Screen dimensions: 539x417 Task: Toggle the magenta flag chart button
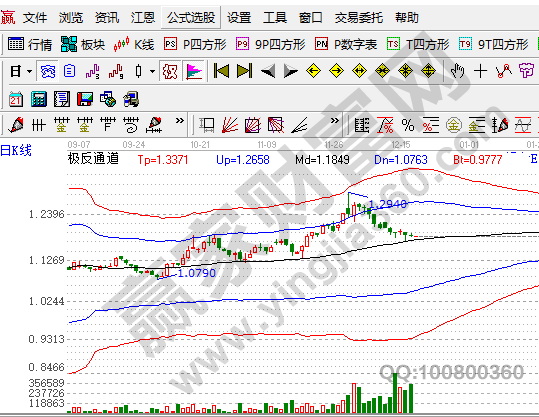[x=194, y=72]
